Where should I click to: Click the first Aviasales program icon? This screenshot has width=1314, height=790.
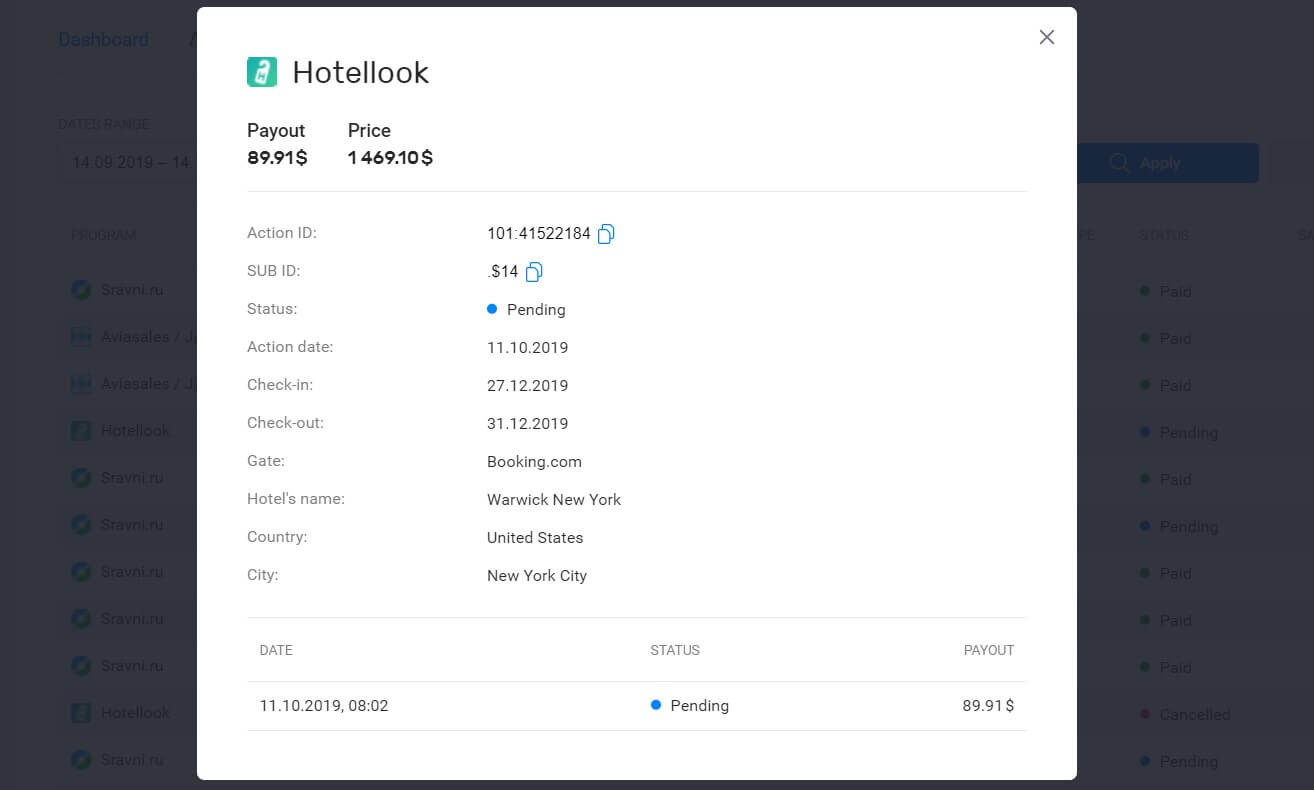[81, 336]
